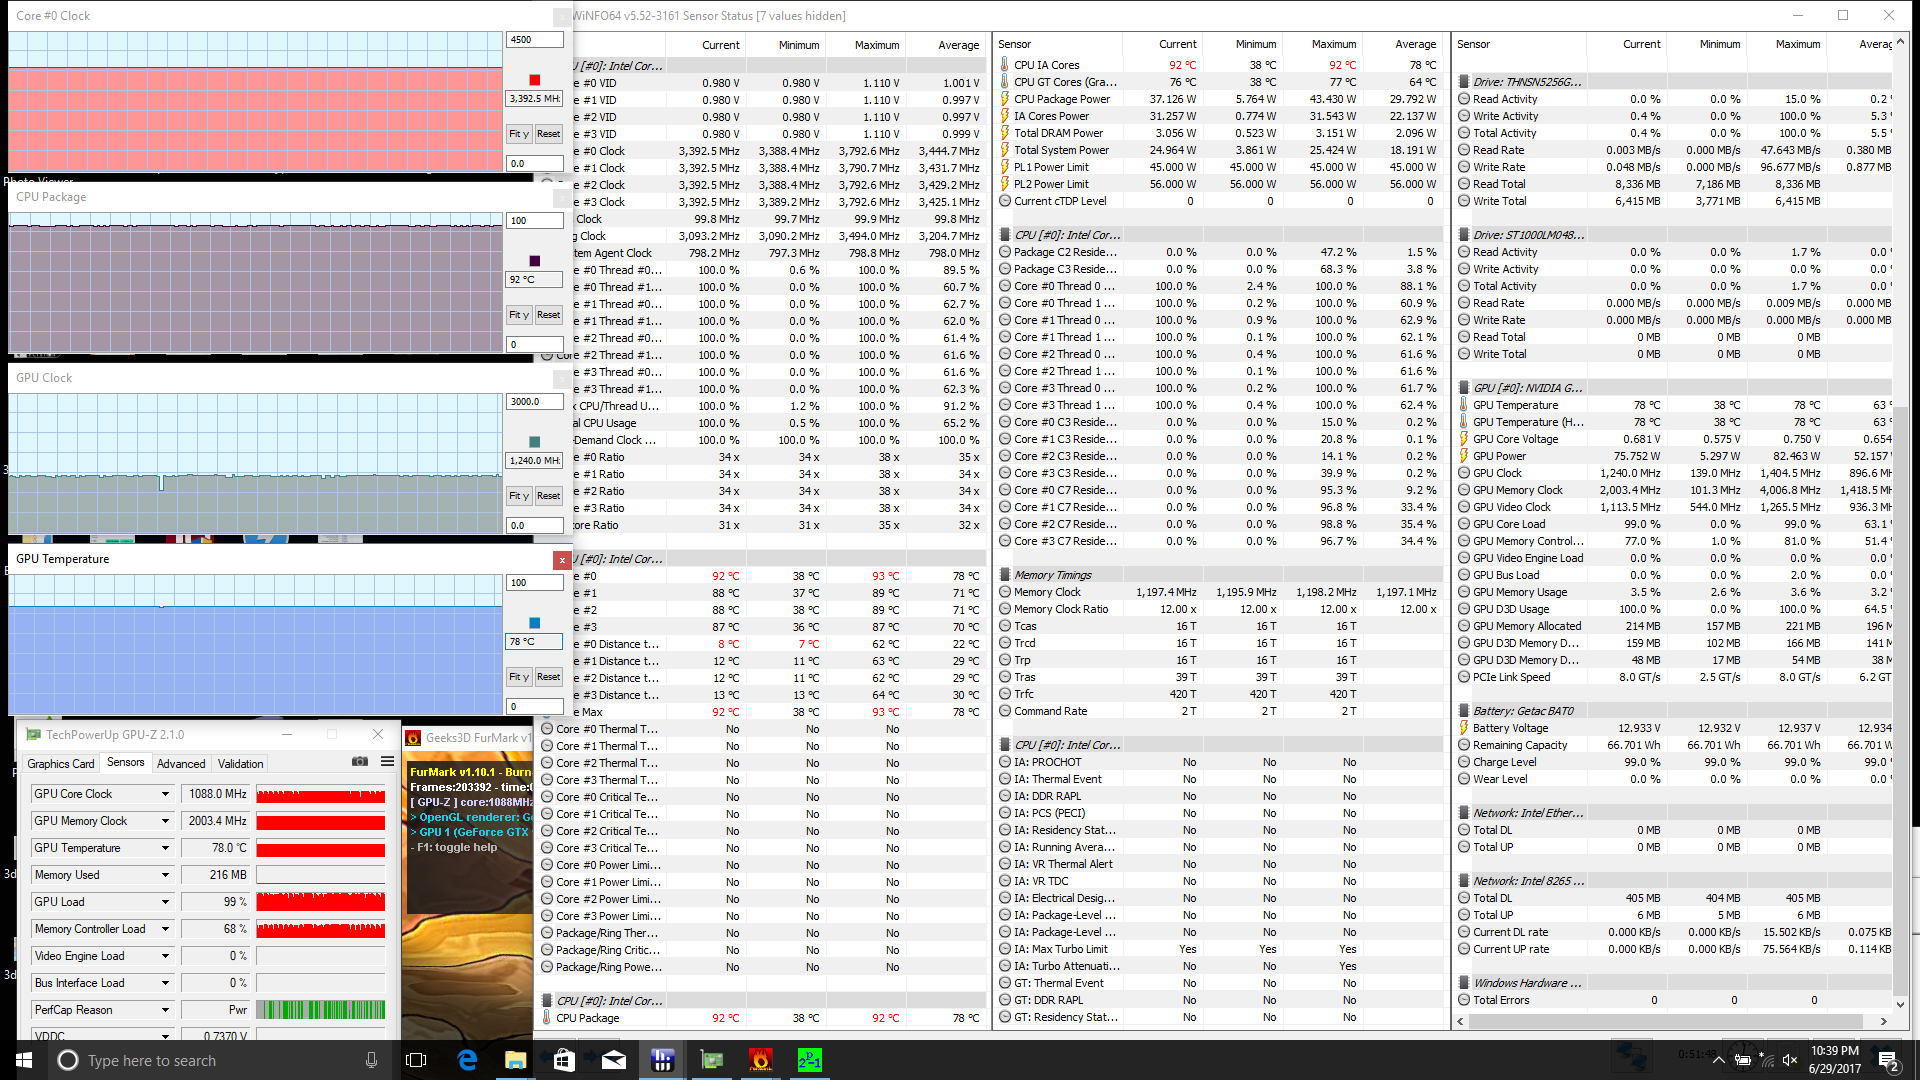1920x1080 pixels.
Task: Click the battery tray icon
Action: [1742, 1060]
